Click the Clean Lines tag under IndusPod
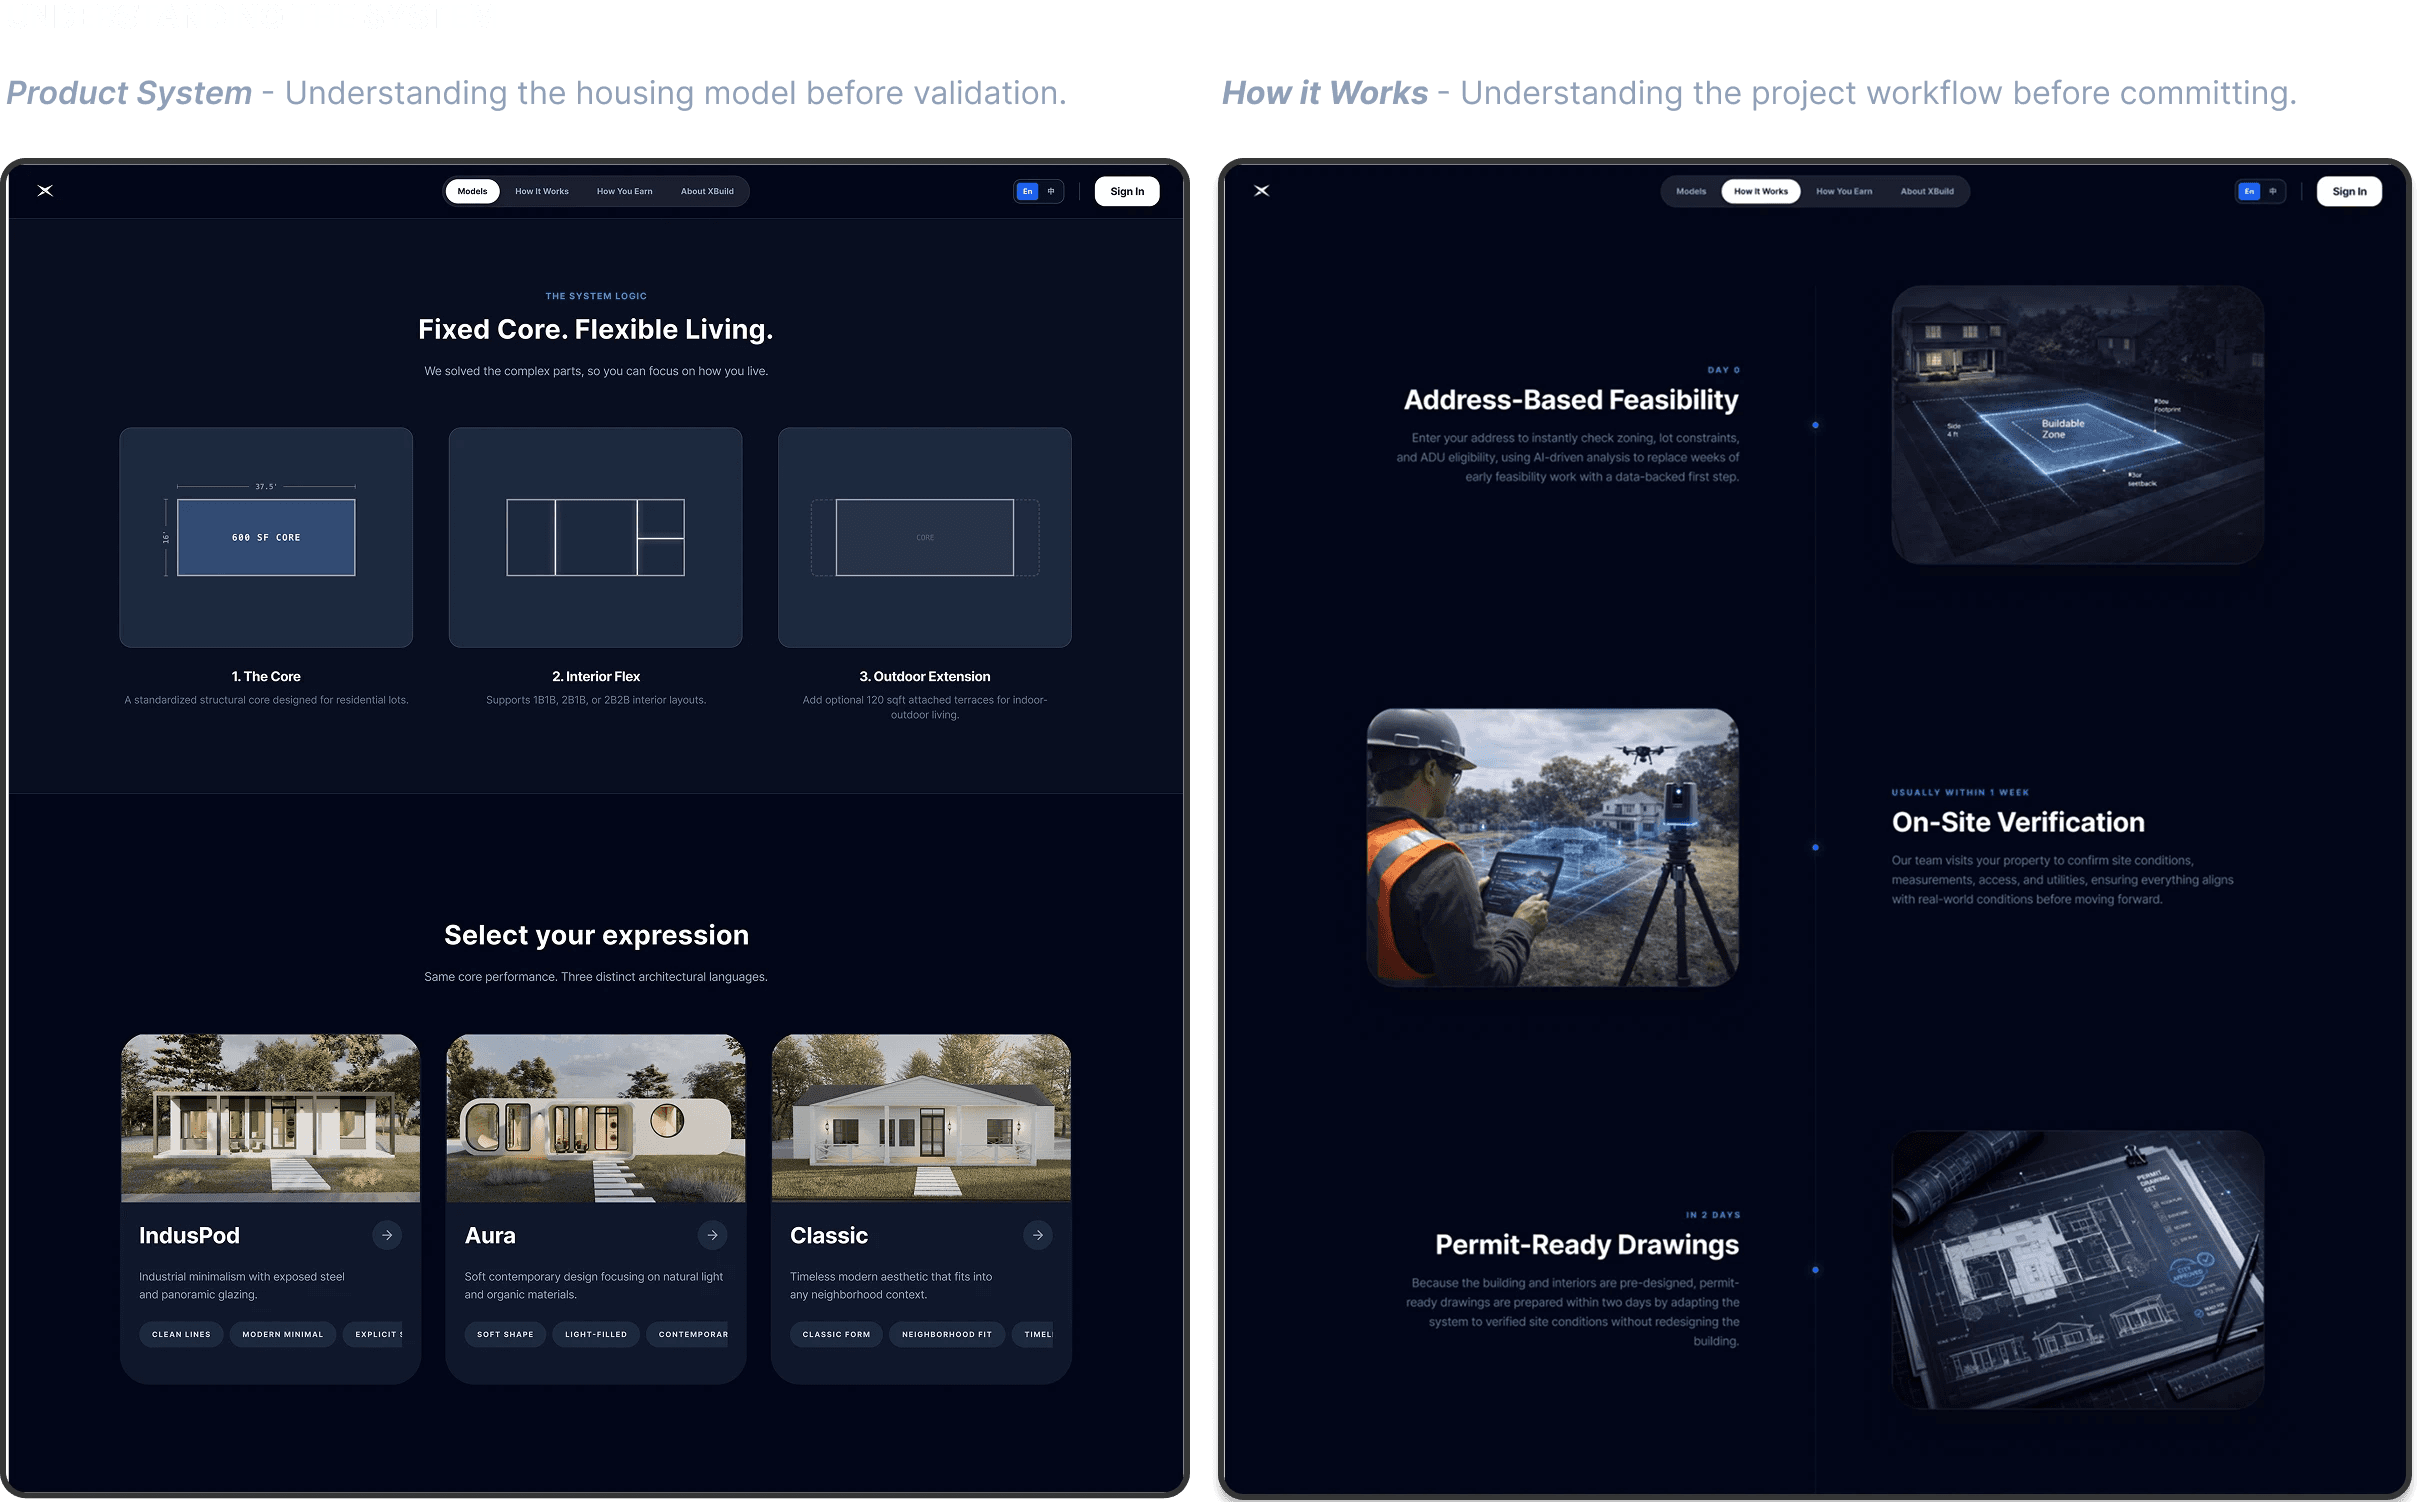The image size is (2420, 1502). 181,1334
